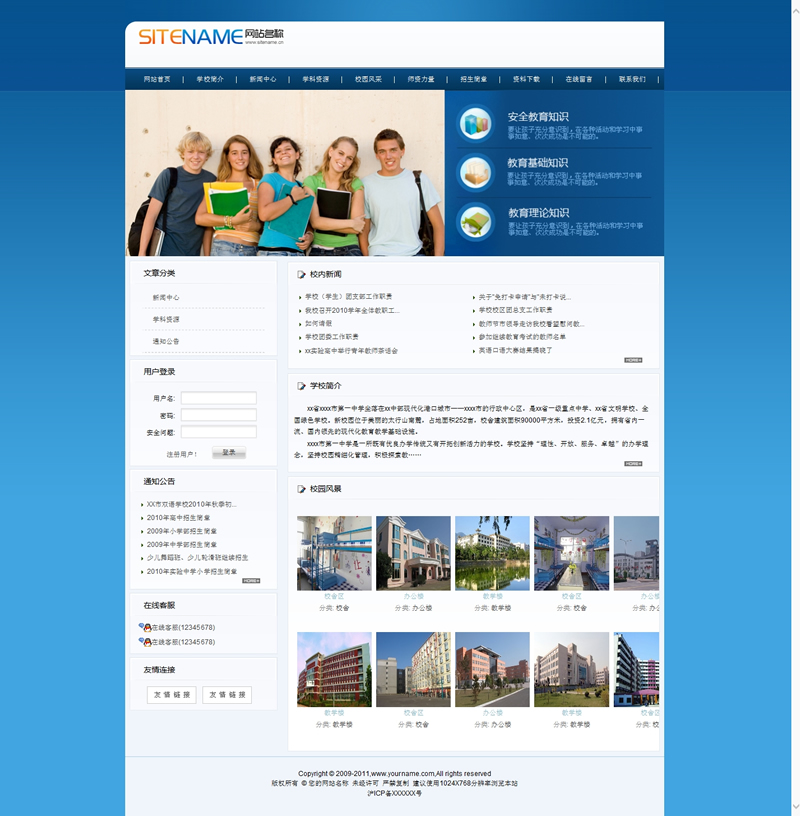800x816 pixels.
Task: Click the 密码 password input field
Action: (218, 415)
